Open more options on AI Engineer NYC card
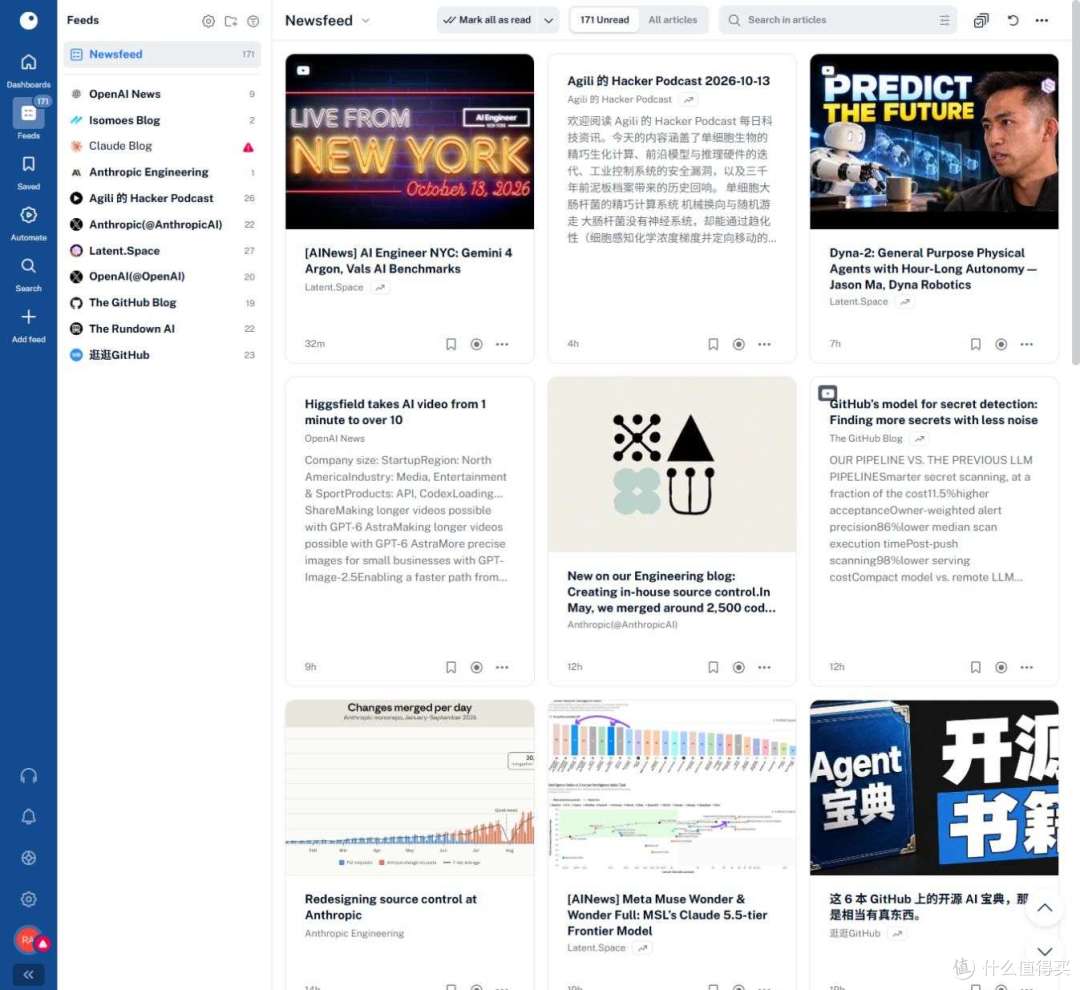 pyautogui.click(x=502, y=344)
